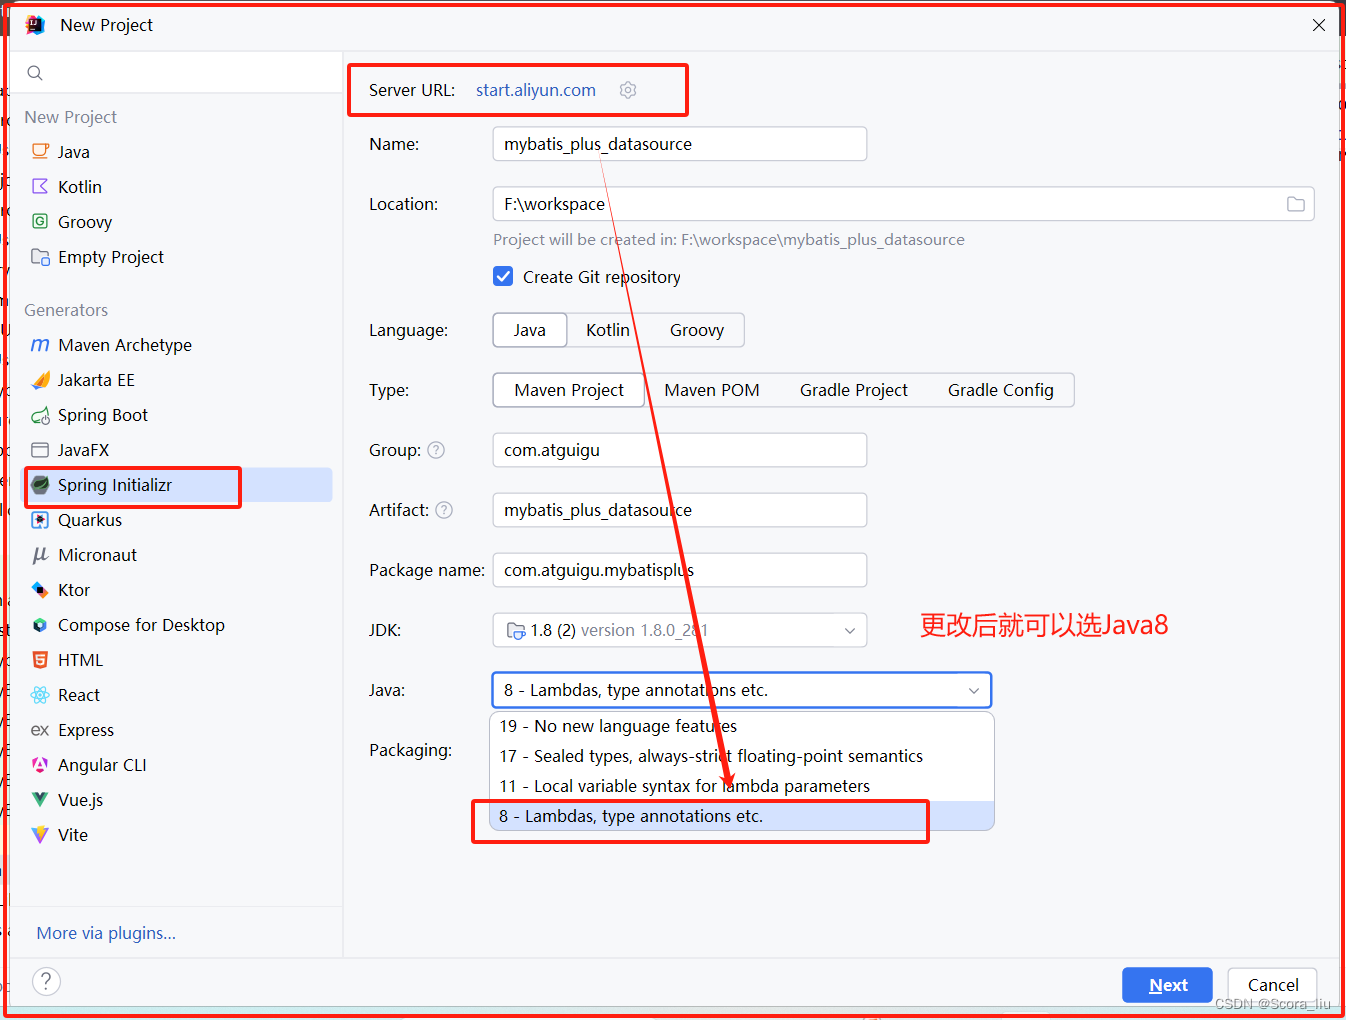Click the Java generator icon

40,152
